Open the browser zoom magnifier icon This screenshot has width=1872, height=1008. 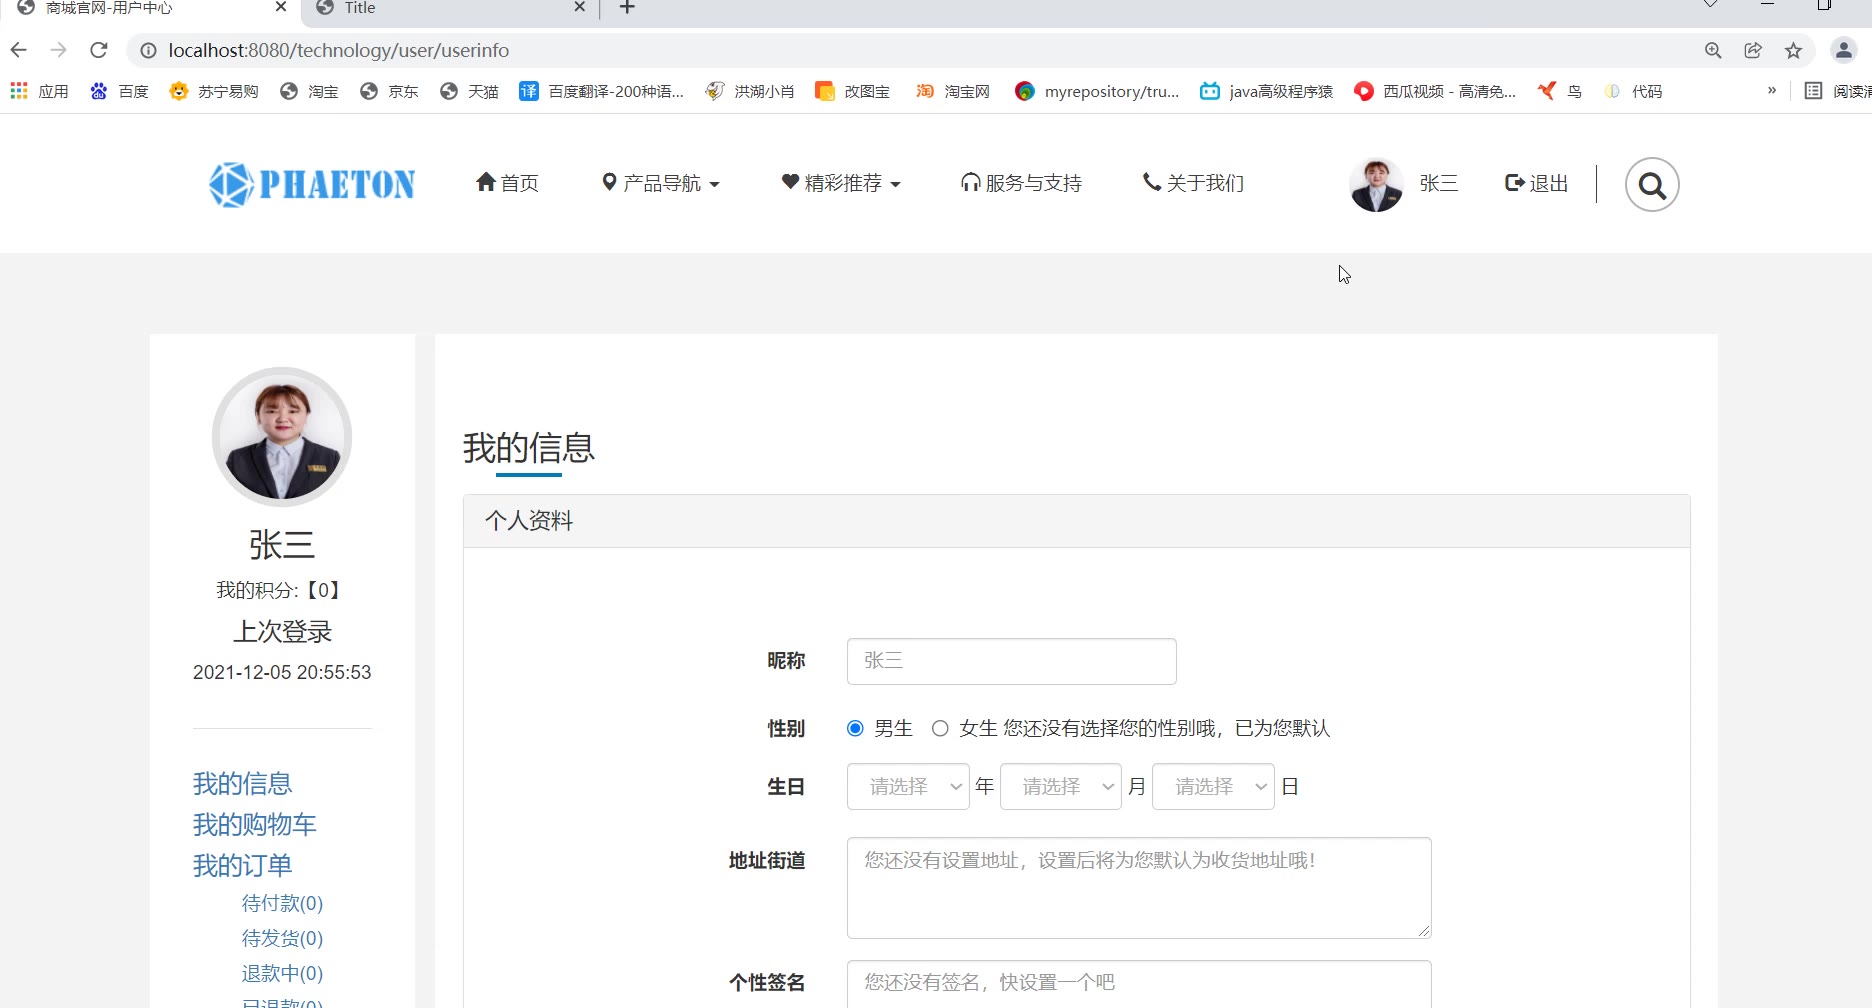(x=1713, y=50)
